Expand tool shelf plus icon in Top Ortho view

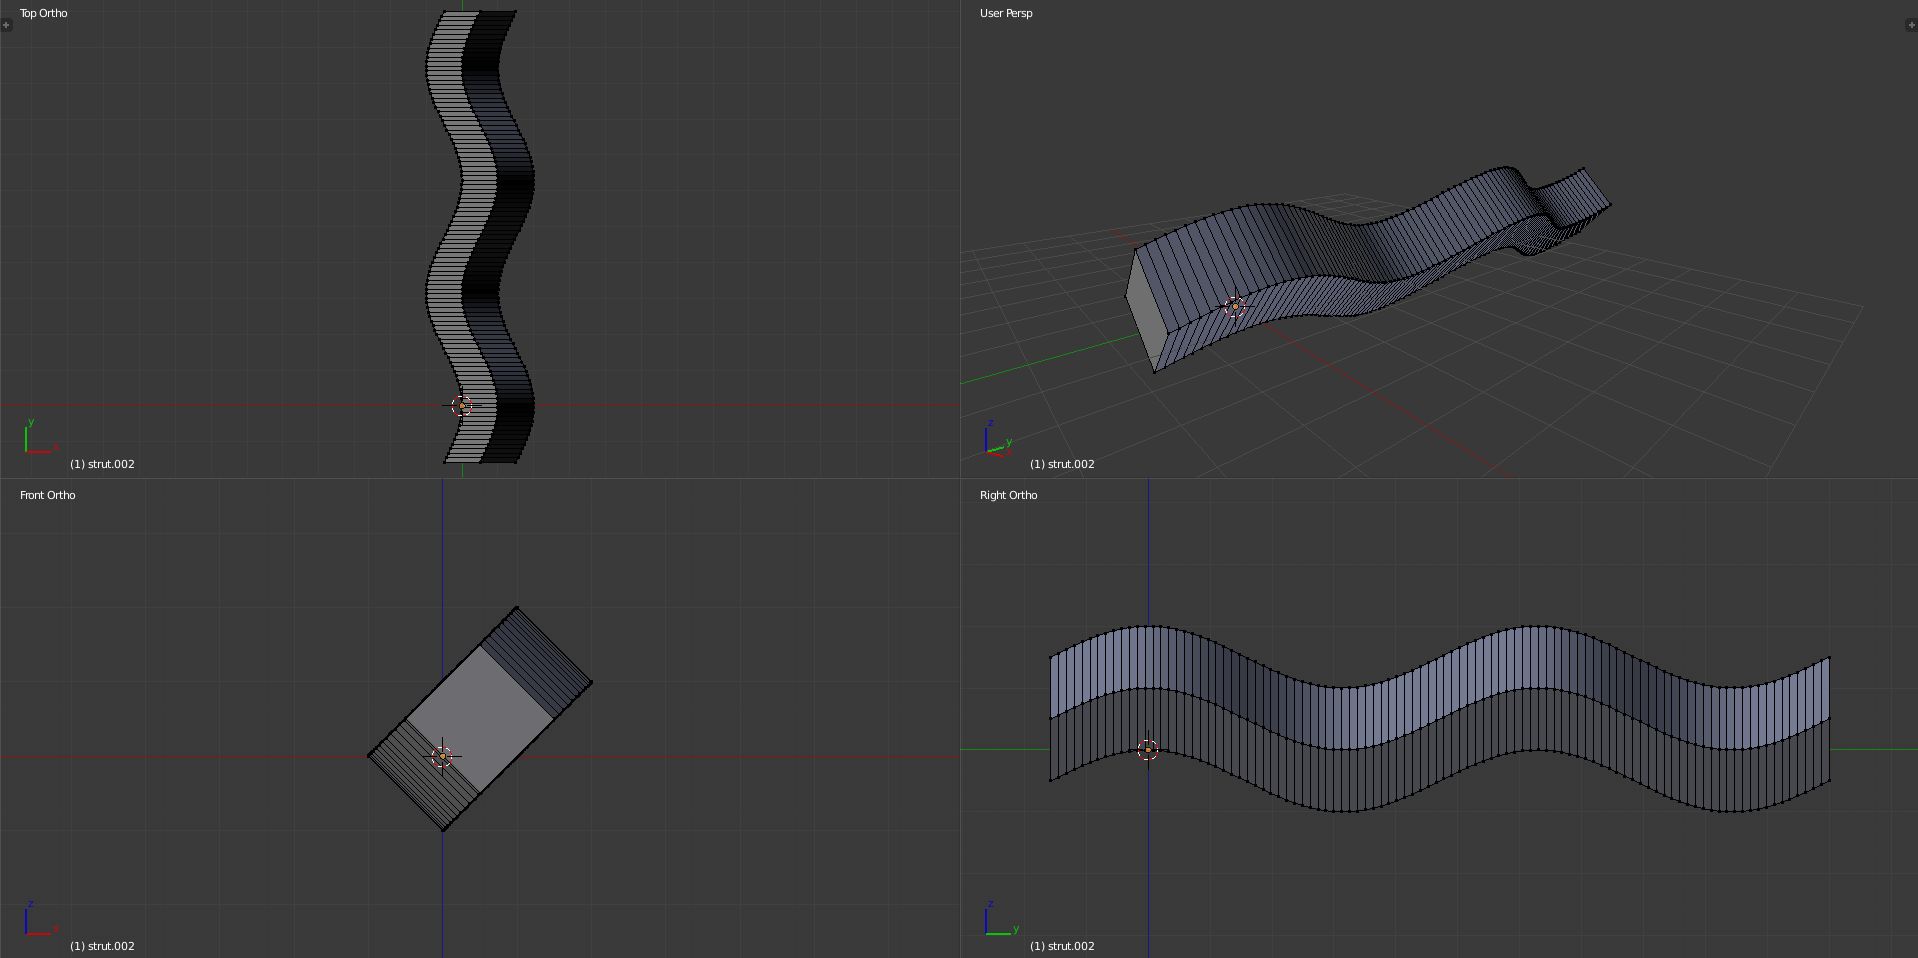click(x=6, y=25)
